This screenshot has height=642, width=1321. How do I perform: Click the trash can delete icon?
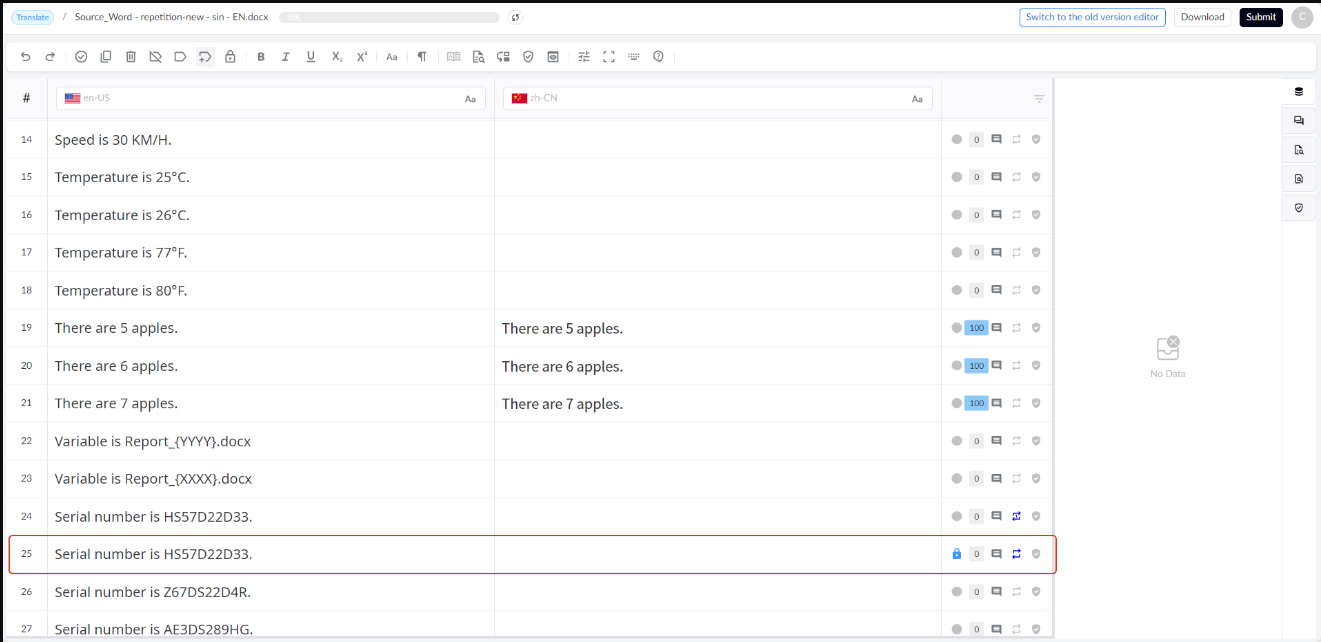(x=131, y=57)
